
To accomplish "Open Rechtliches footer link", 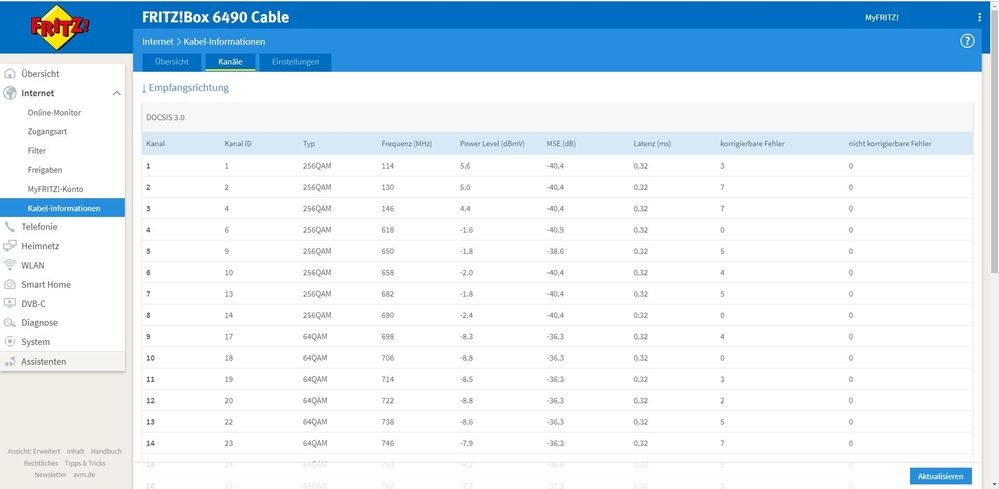I will coord(41,464).
